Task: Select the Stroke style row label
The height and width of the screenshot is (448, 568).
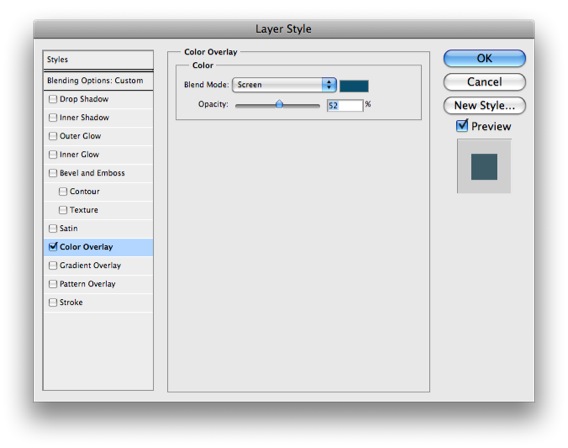Action: pos(71,302)
